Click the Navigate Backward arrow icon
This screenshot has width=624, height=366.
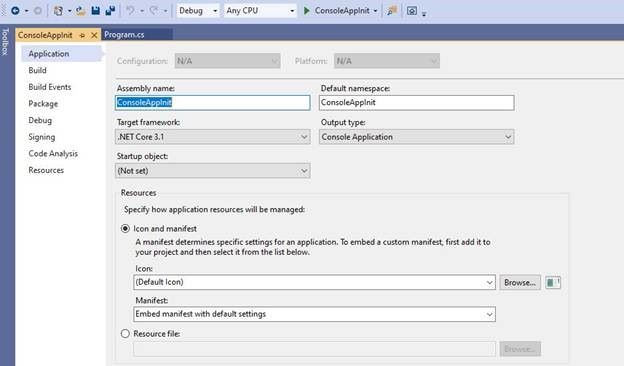click(x=16, y=11)
